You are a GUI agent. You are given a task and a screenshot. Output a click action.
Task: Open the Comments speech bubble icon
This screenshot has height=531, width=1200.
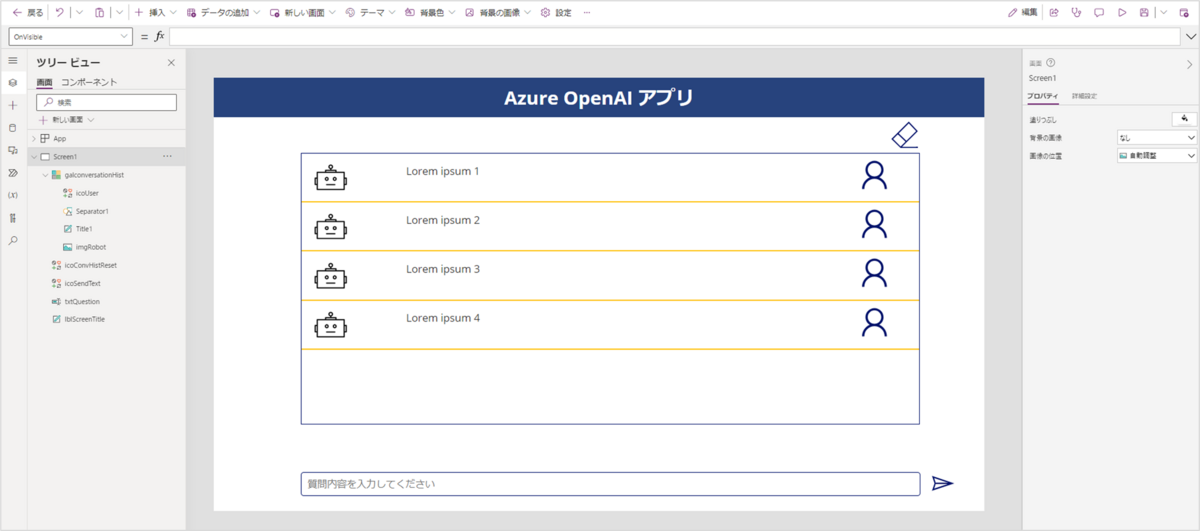(x=1099, y=12)
